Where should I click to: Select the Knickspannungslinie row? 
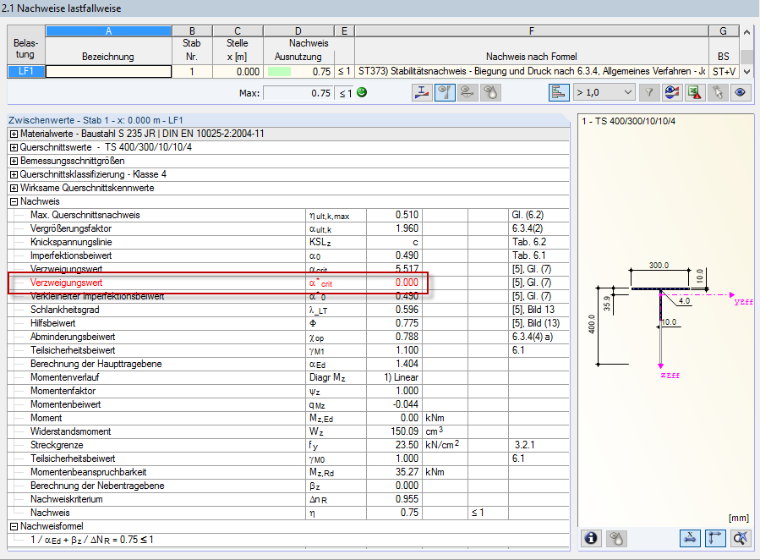tap(288, 242)
